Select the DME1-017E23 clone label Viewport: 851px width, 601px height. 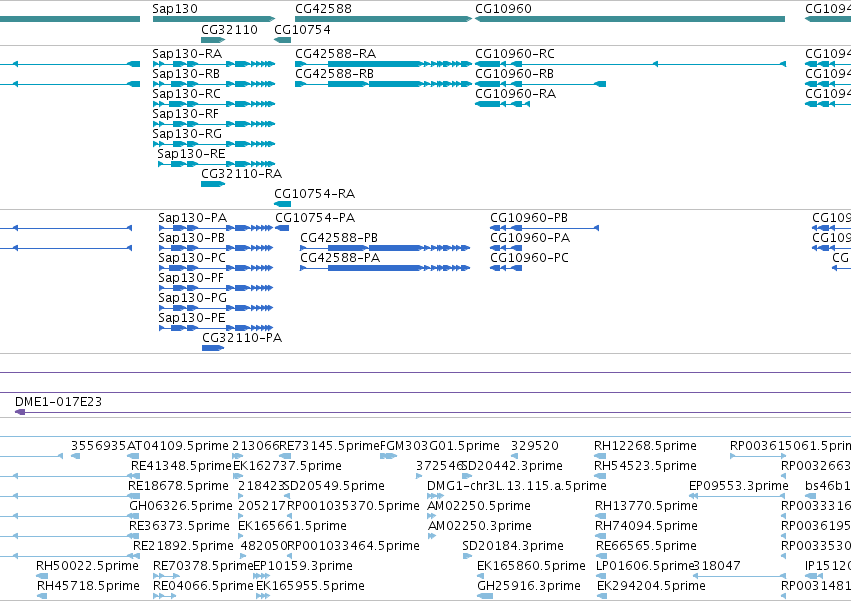(58, 402)
